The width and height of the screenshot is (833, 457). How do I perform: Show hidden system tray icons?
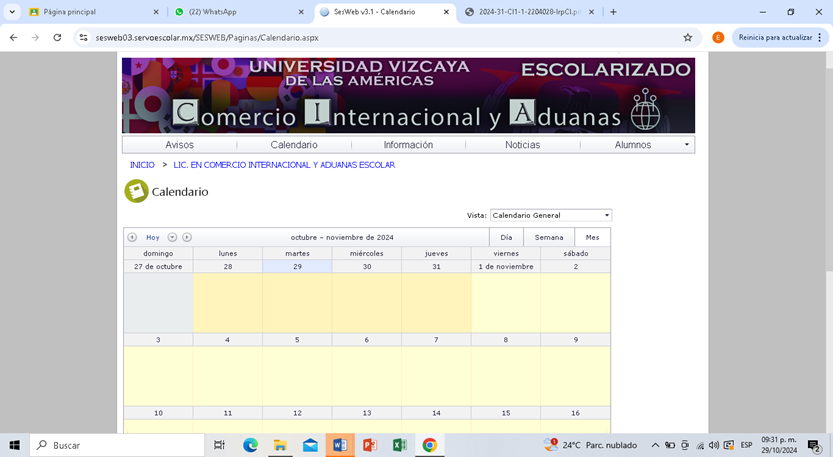pos(656,445)
